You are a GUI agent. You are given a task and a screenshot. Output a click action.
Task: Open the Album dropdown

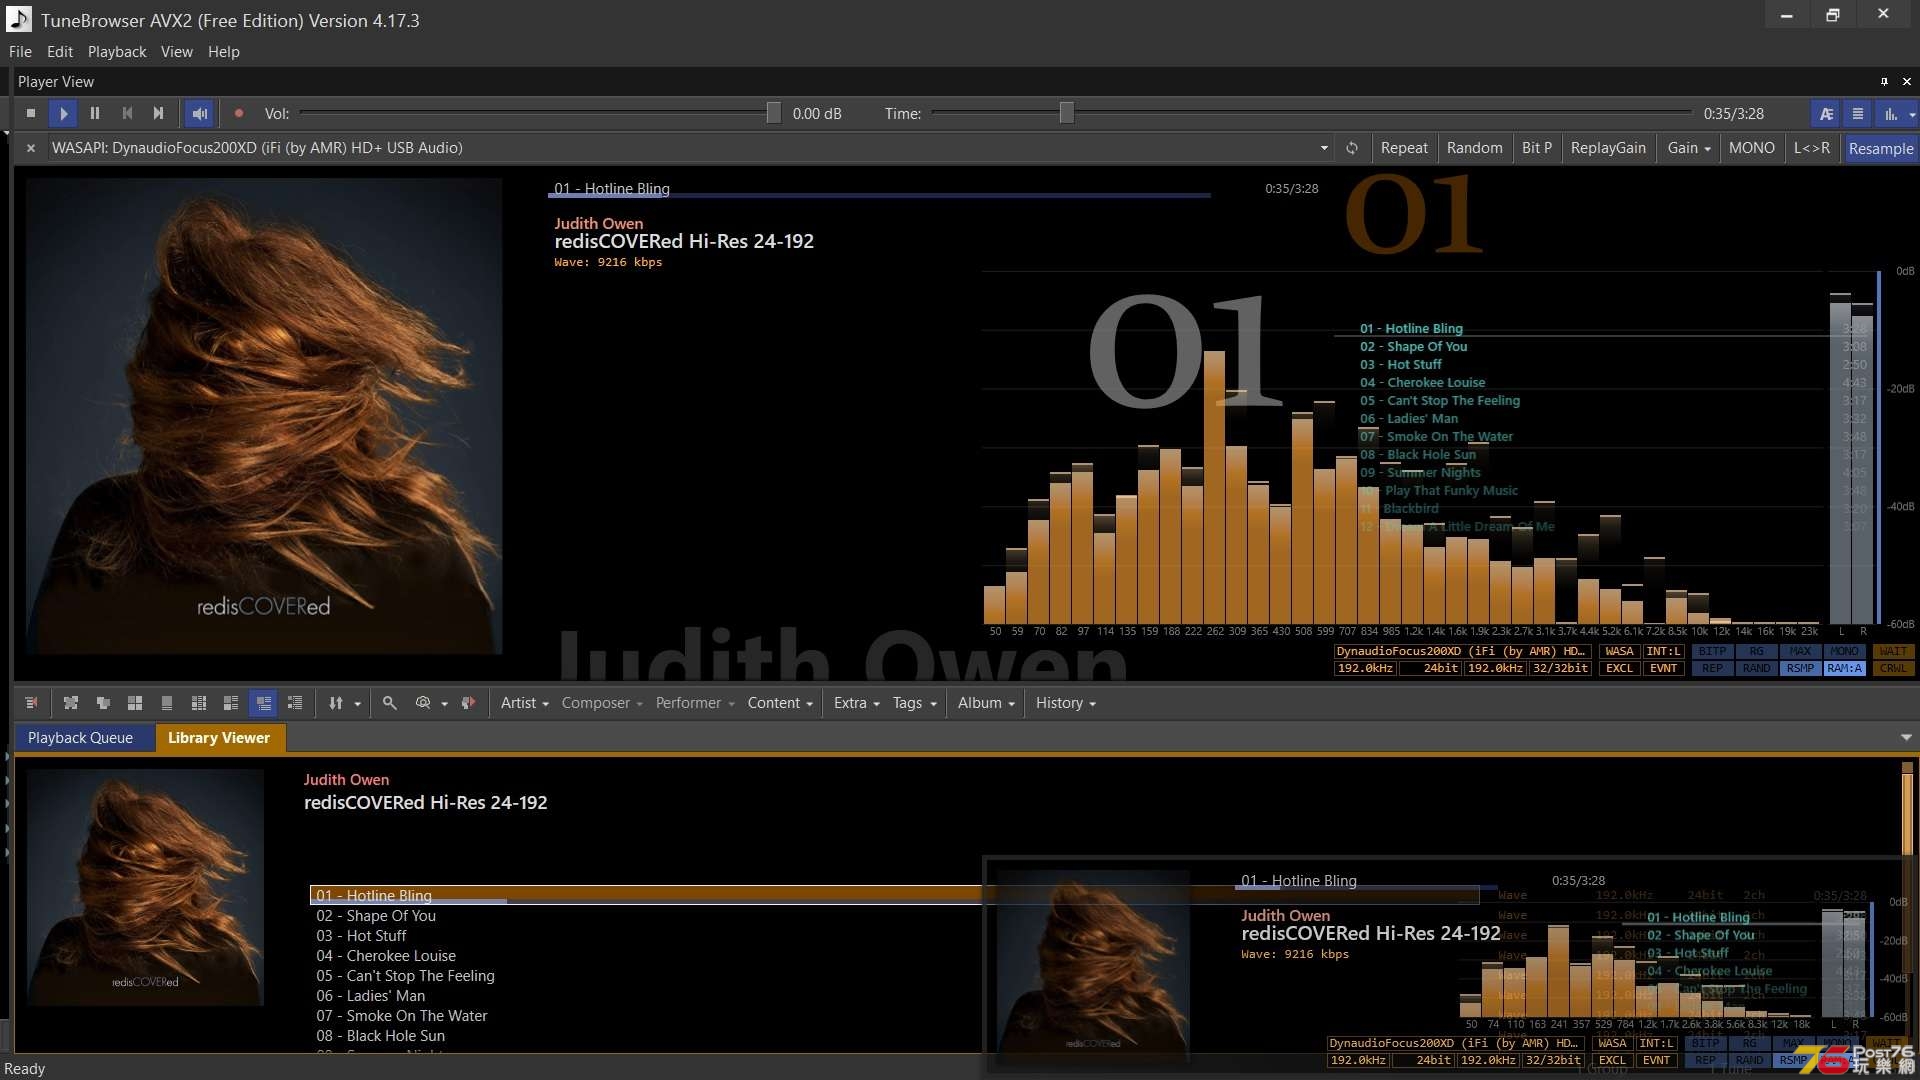(x=986, y=703)
